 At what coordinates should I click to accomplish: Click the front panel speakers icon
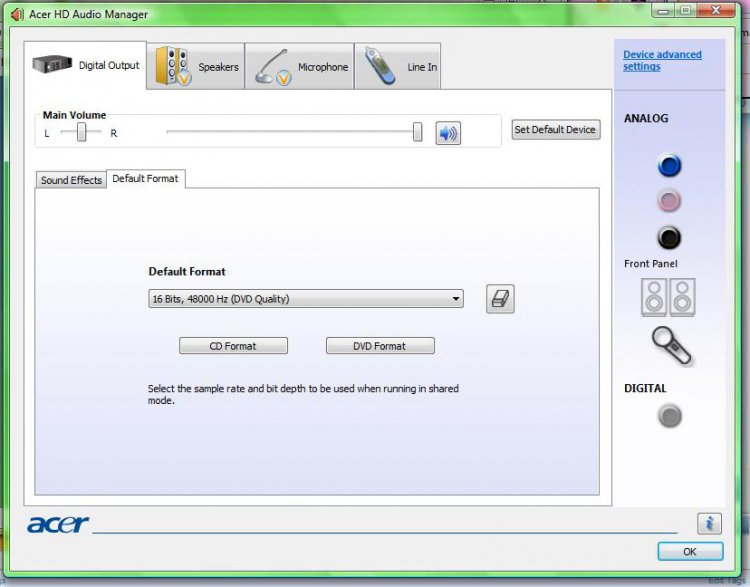(668, 297)
